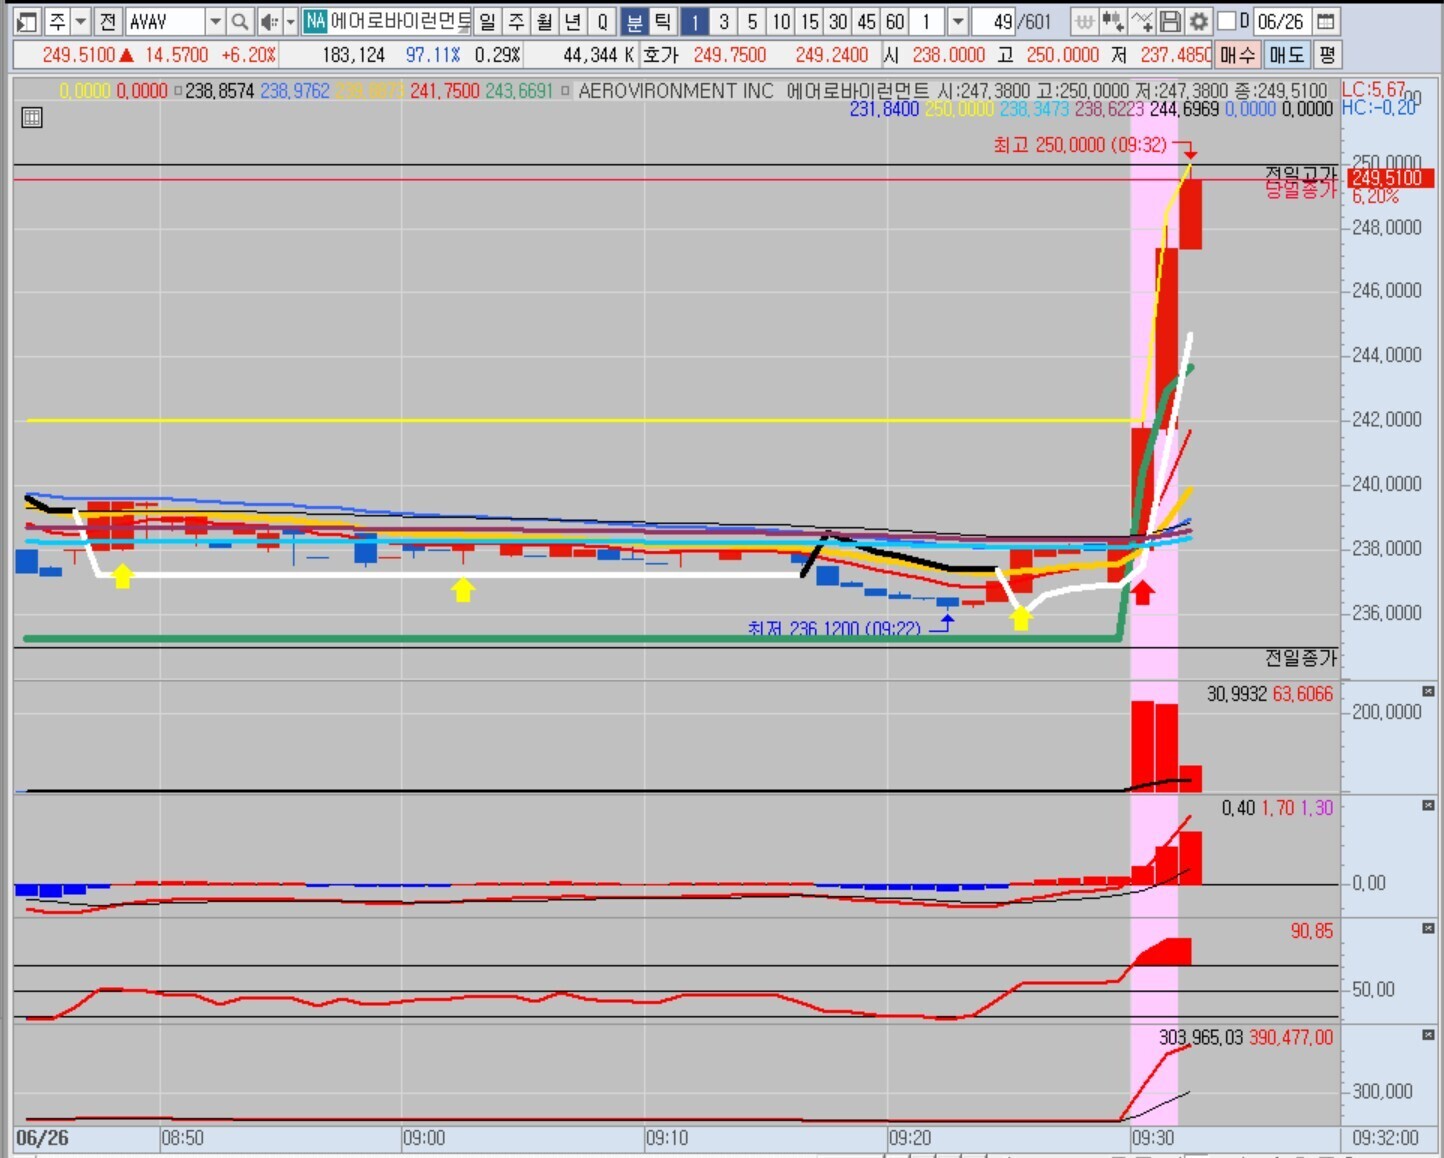
Task: Switch chart to monthly (월) period
Action: (x=544, y=21)
